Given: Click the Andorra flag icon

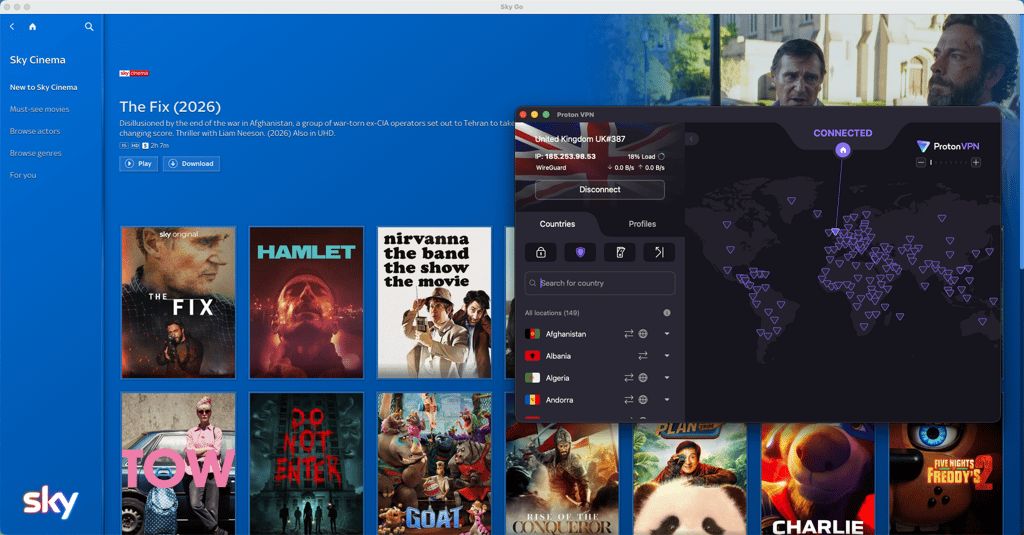Looking at the screenshot, I should 532,400.
